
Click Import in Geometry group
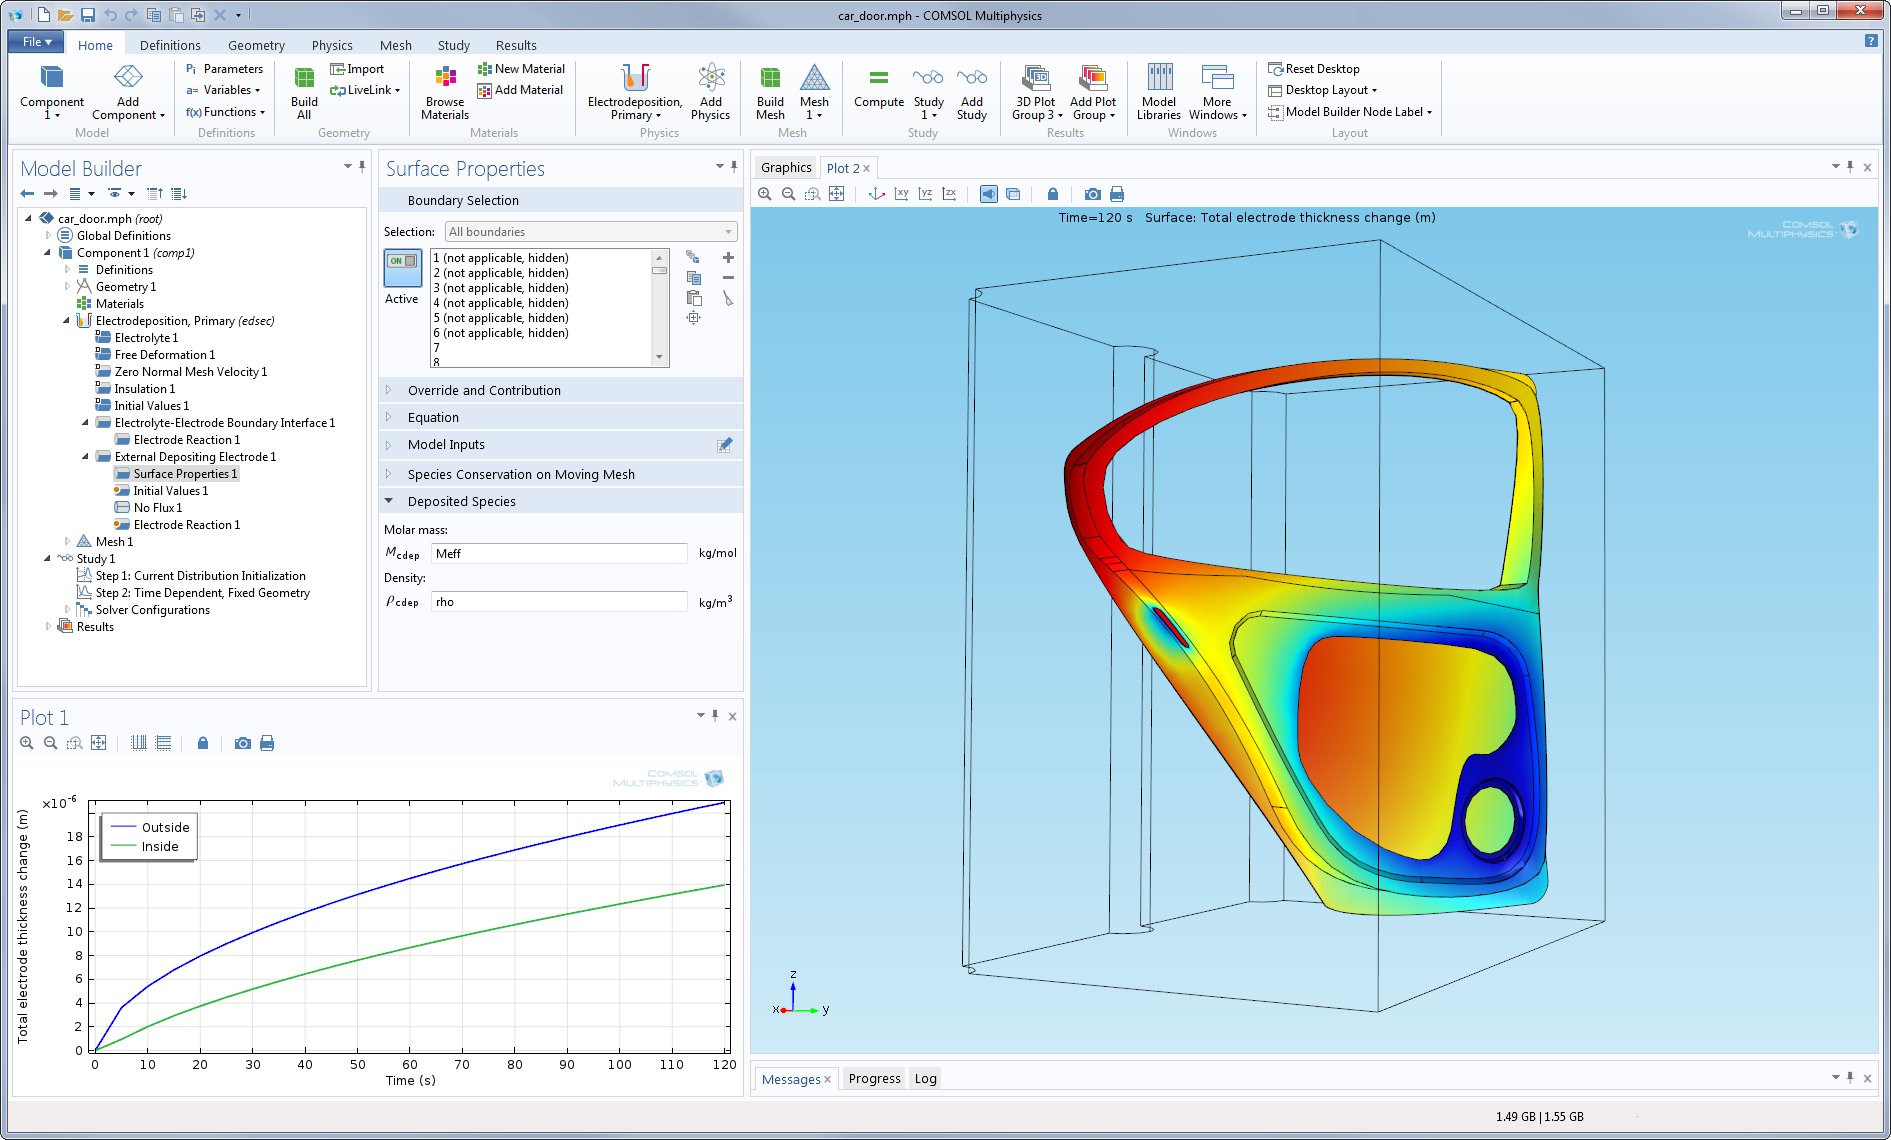point(357,69)
